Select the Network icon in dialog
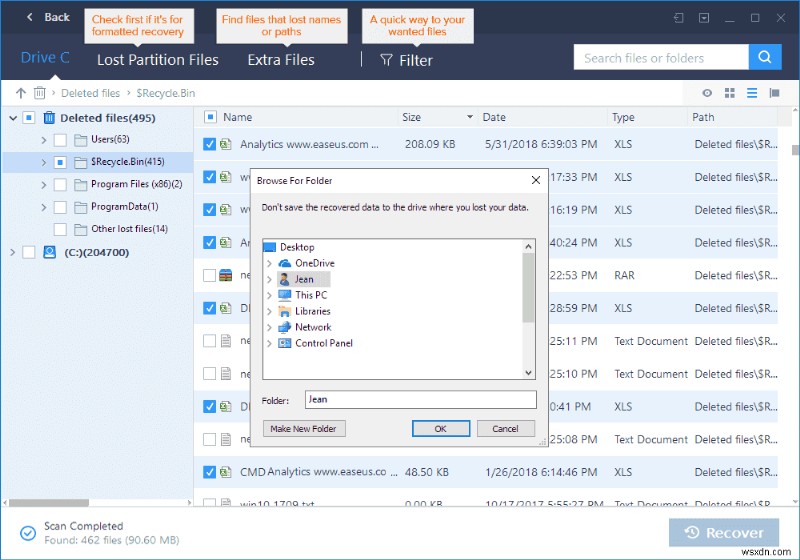 pyautogui.click(x=285, y=327)
